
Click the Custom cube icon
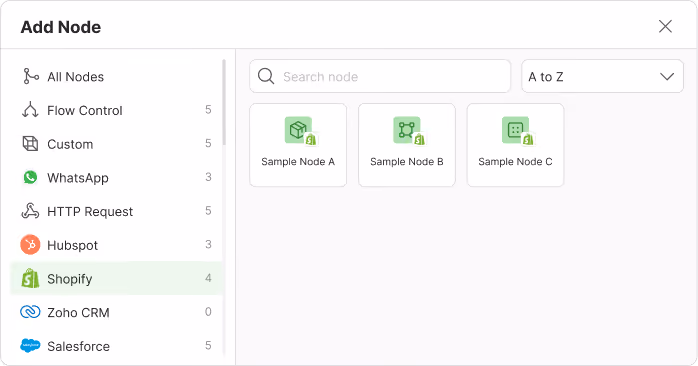click(x=30, y=144)
